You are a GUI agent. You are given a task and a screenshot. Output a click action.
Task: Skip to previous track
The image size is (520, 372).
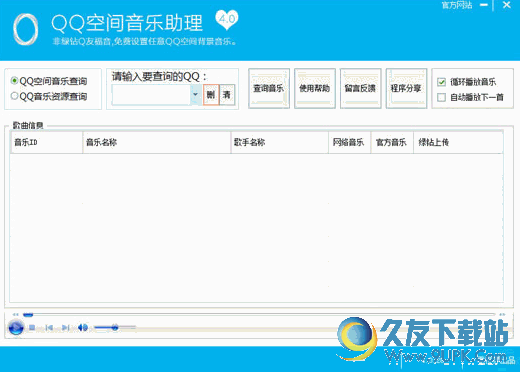[x=49, y=328]
